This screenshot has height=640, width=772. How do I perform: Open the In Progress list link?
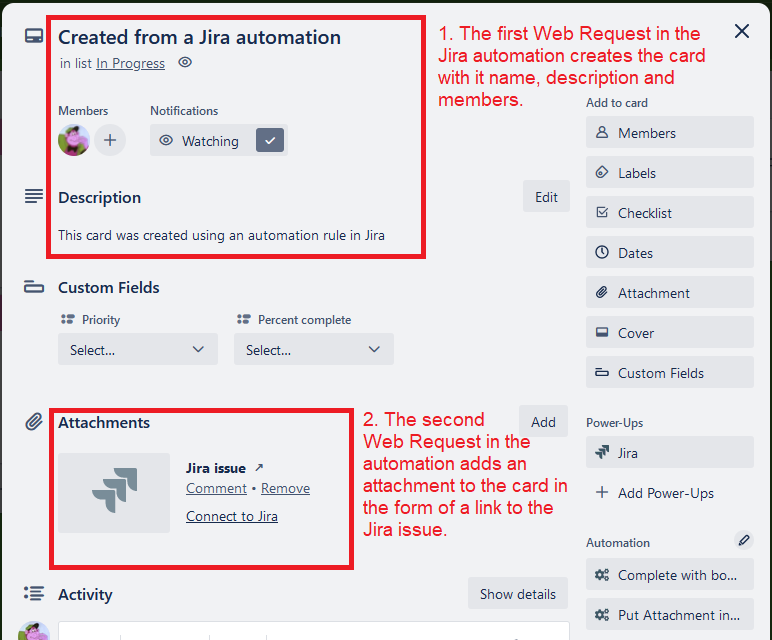(130, 64)
